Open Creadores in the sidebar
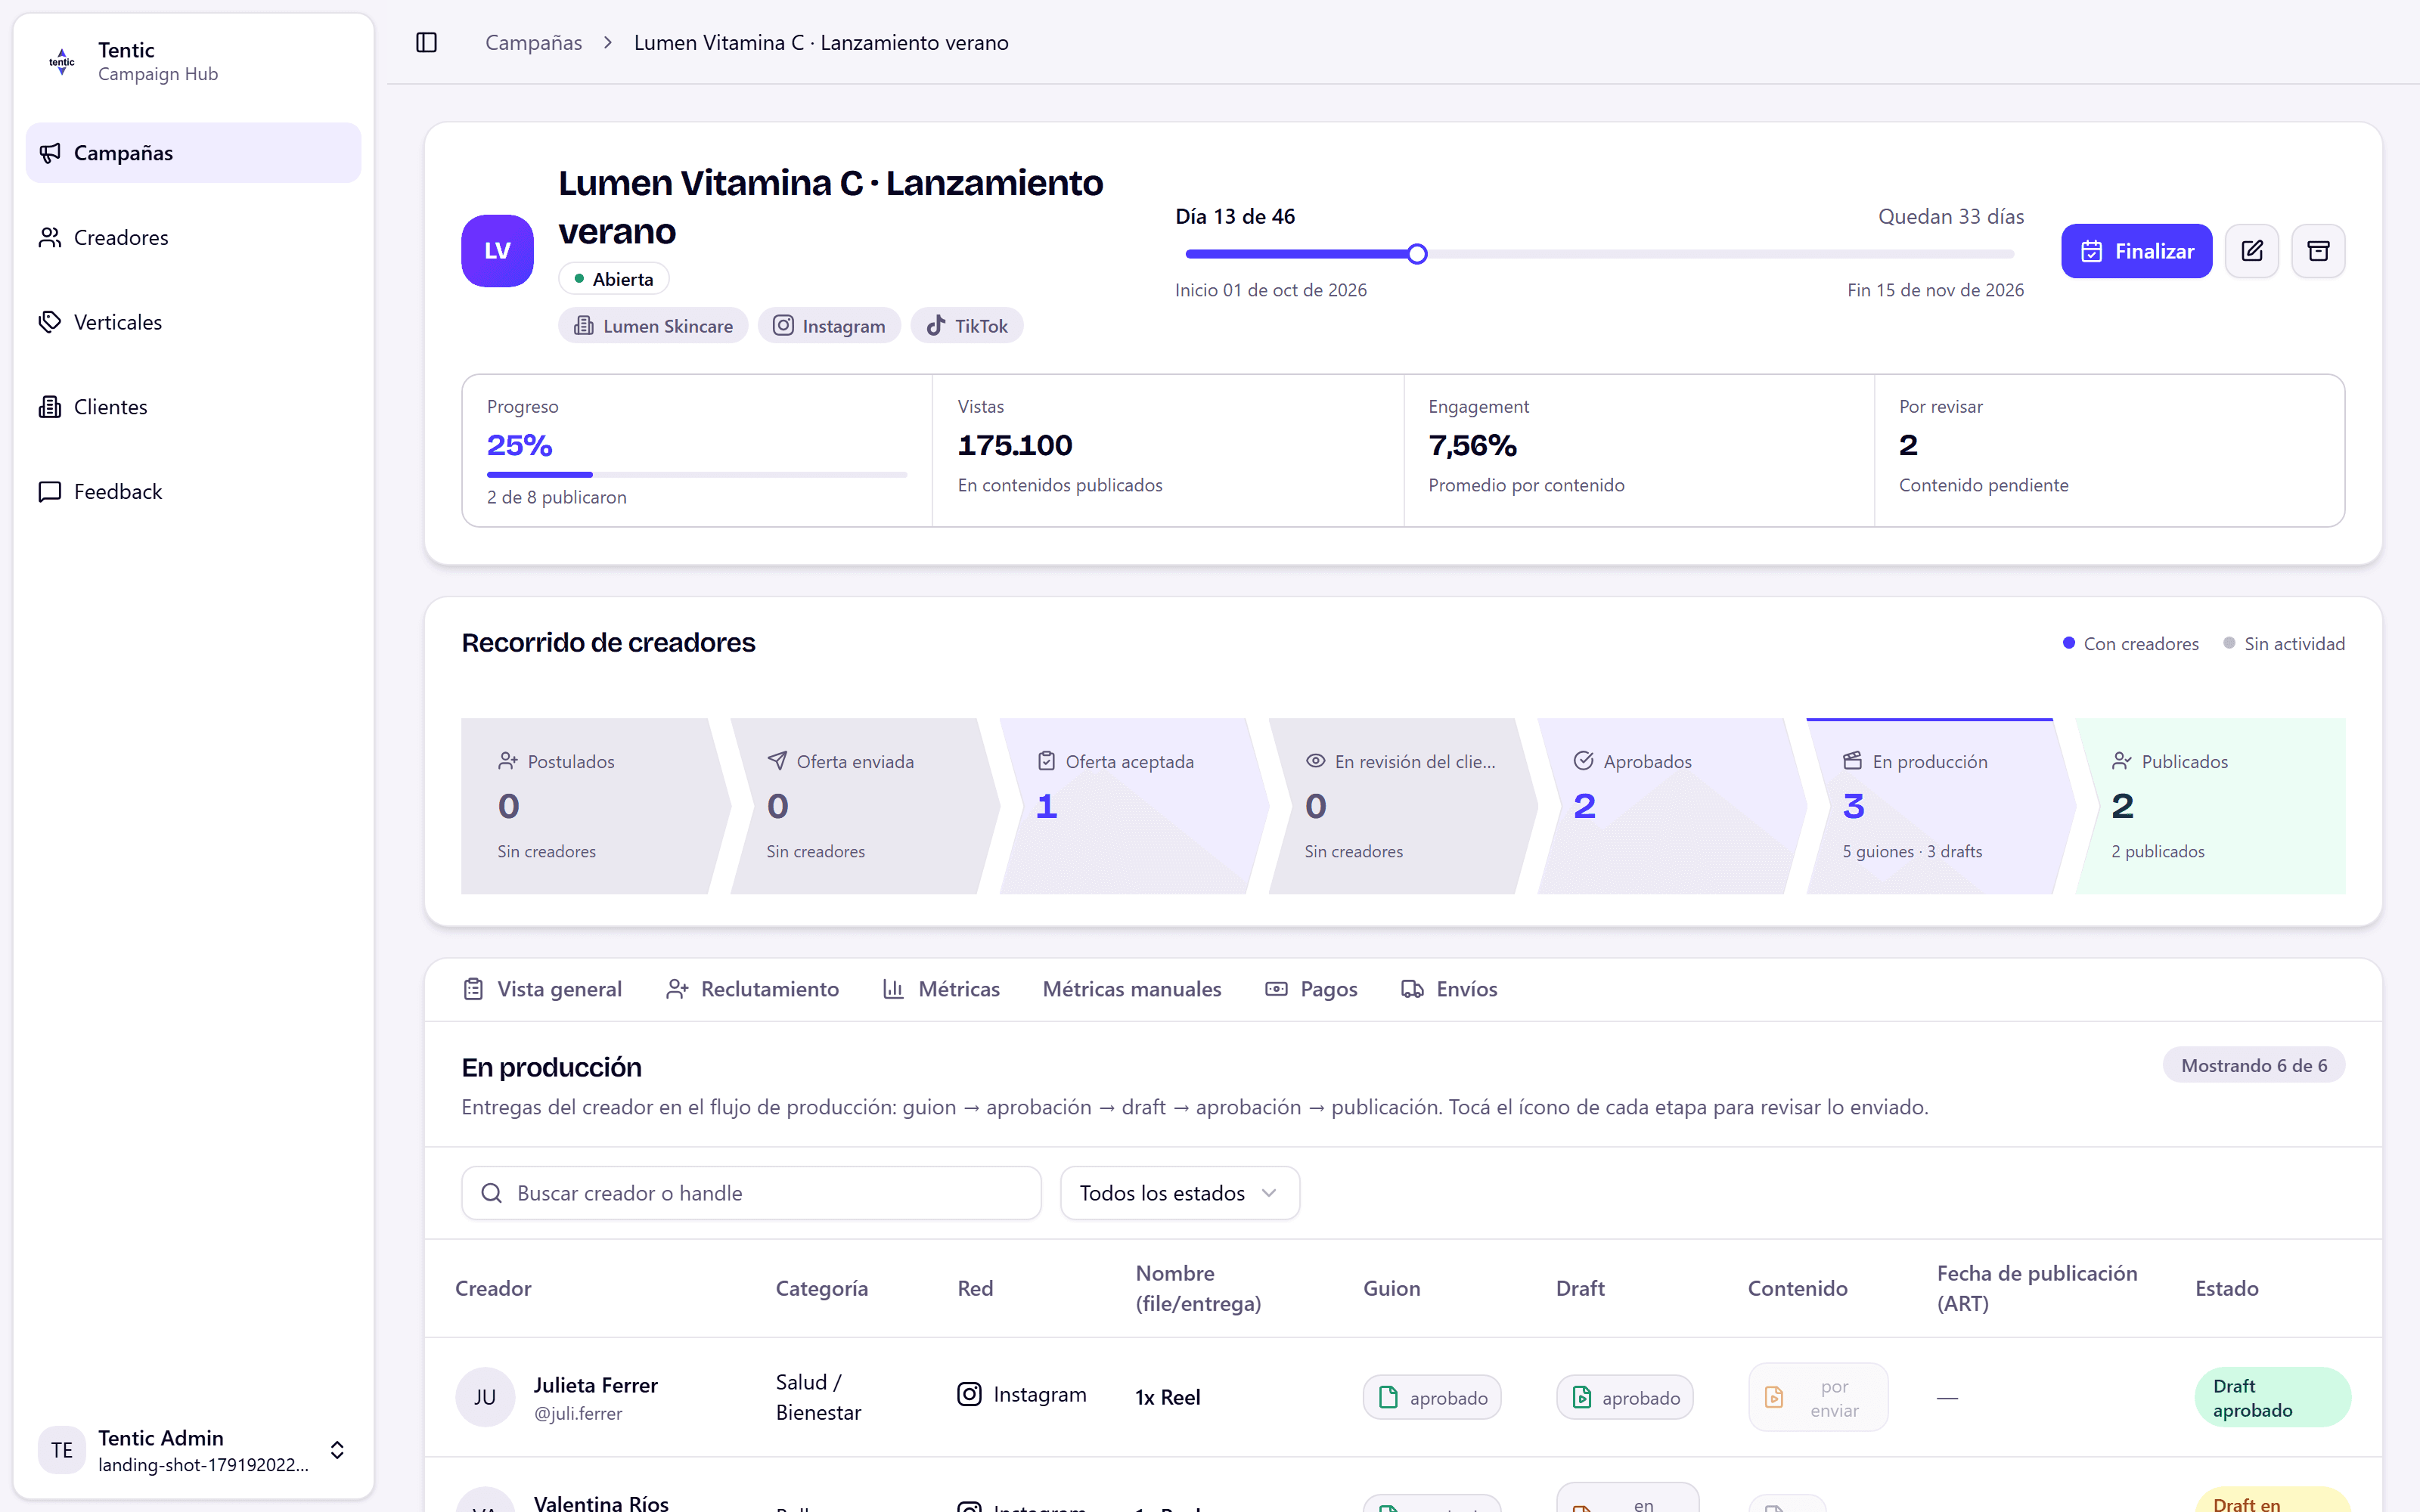The width and height of the screenshot is (2420, 1512). coord(193,238)
